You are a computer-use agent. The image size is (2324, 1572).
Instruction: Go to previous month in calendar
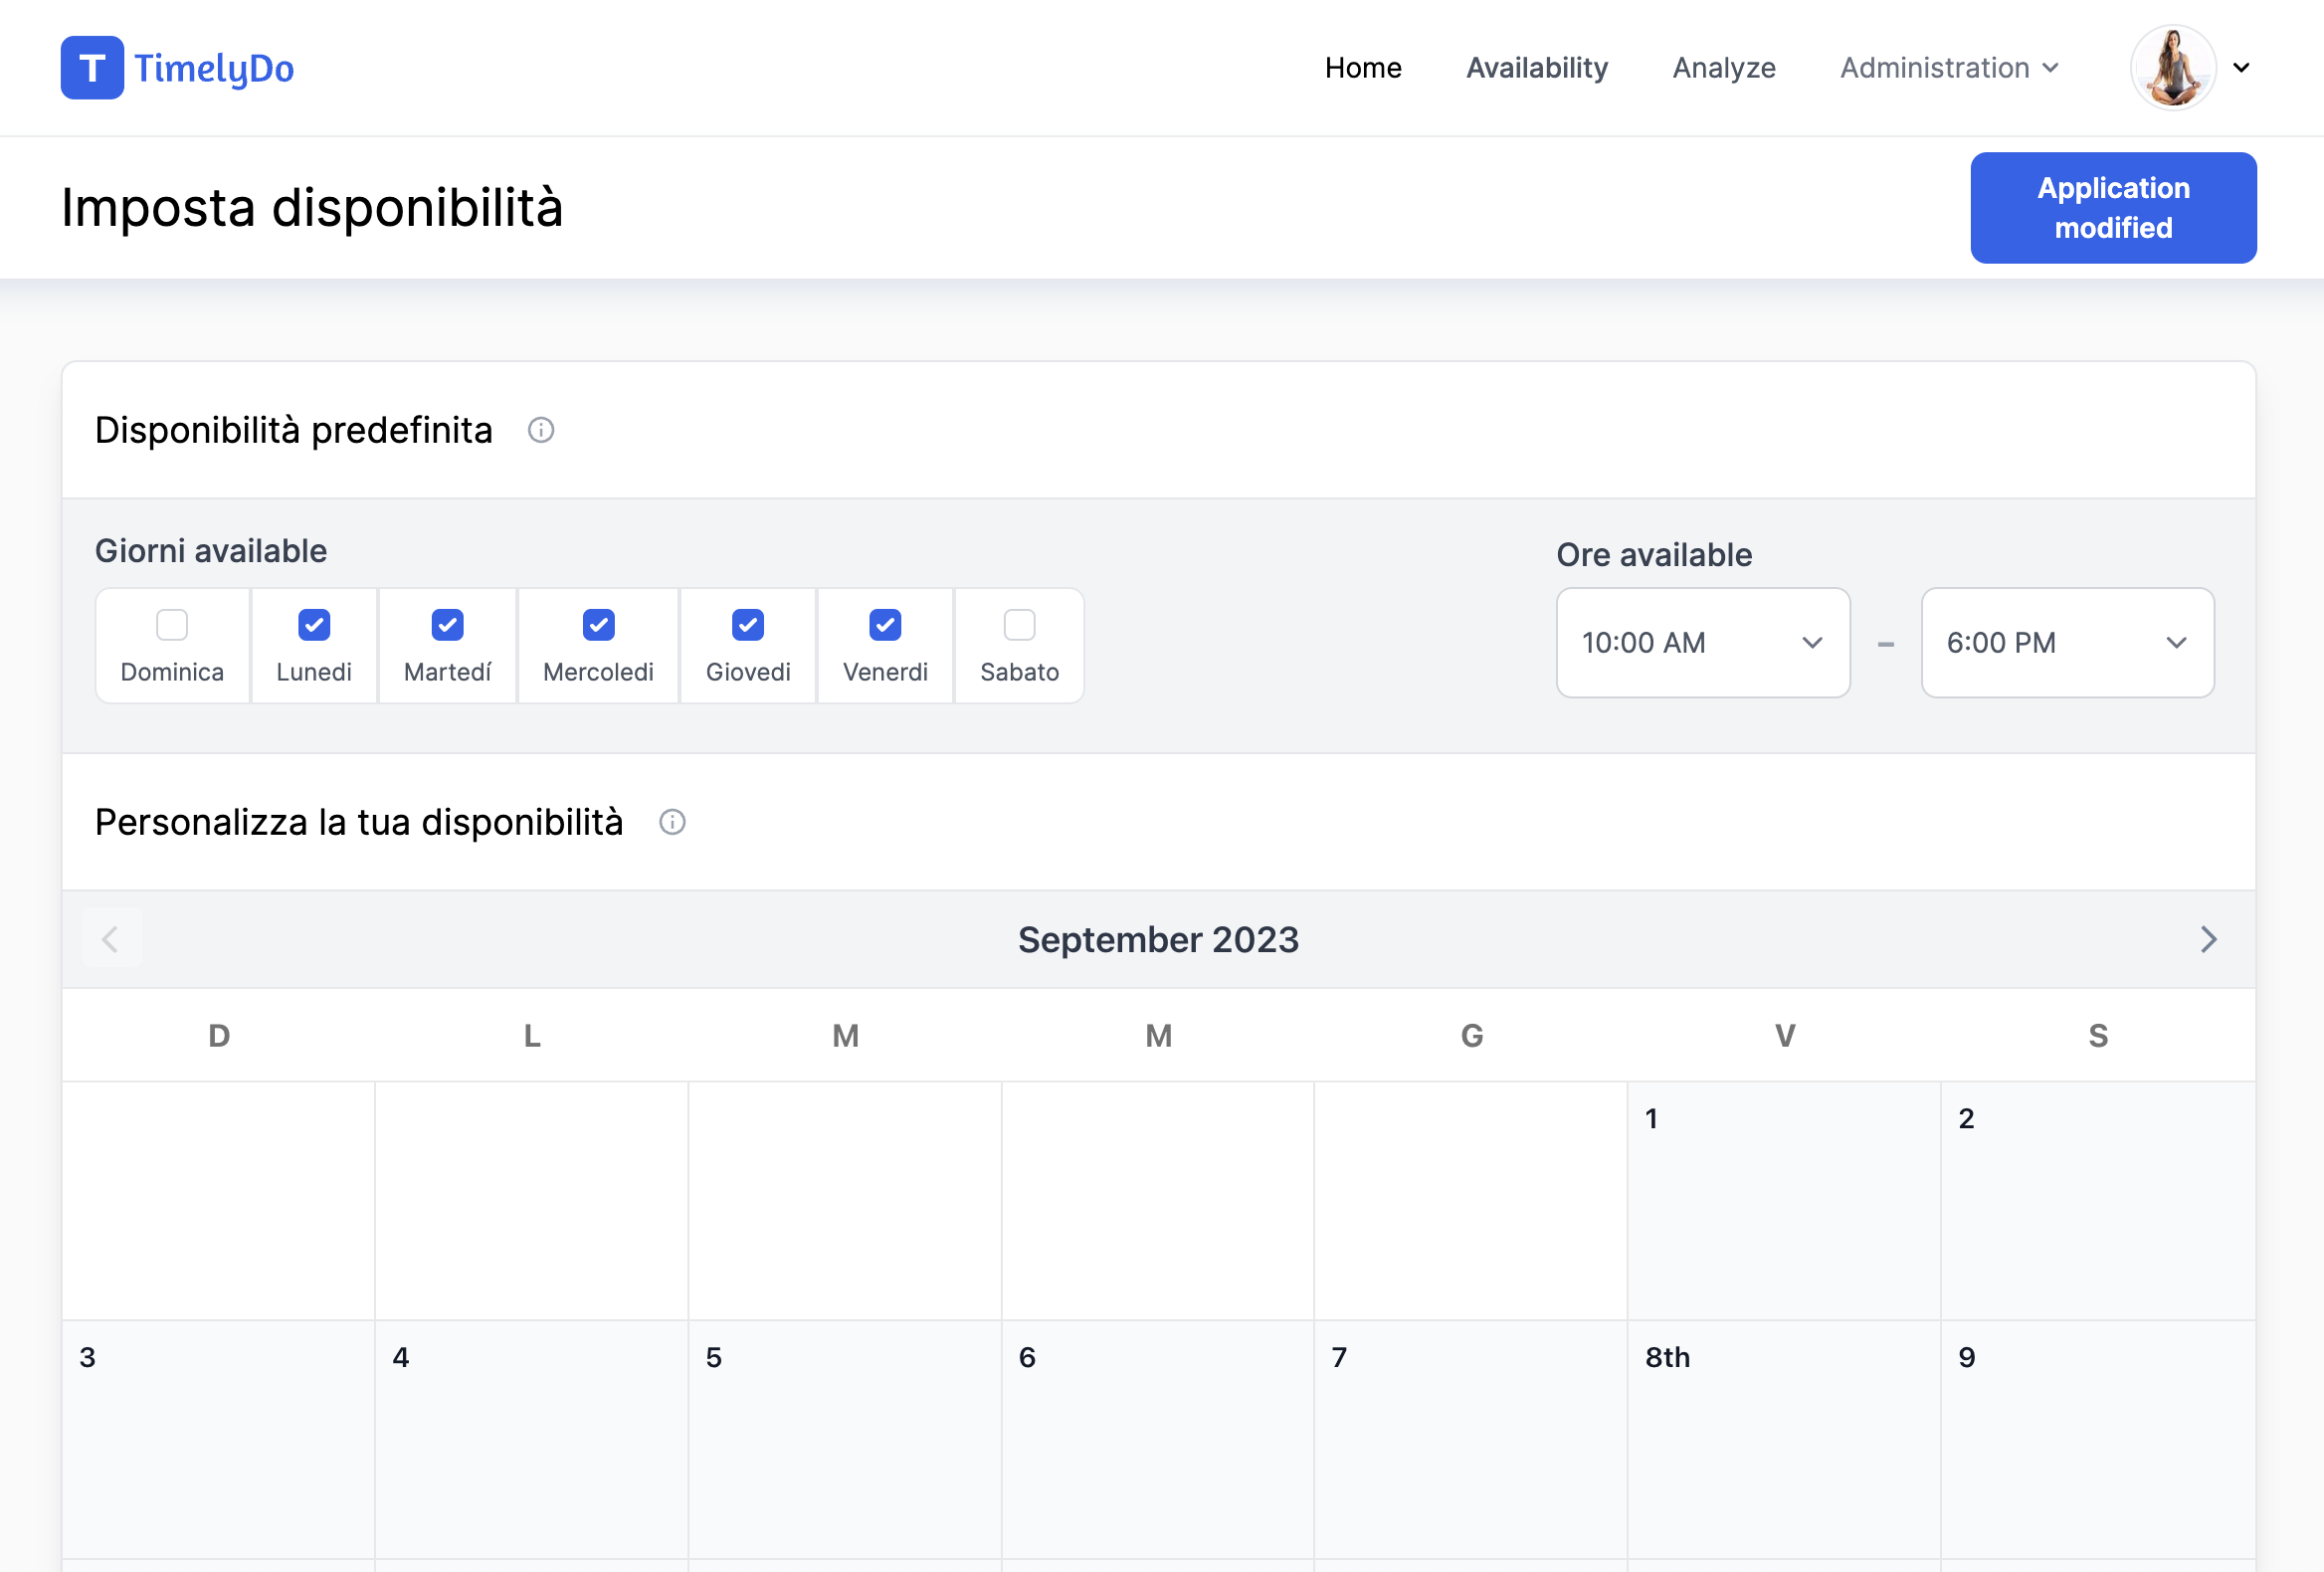(x=111, y=939)
